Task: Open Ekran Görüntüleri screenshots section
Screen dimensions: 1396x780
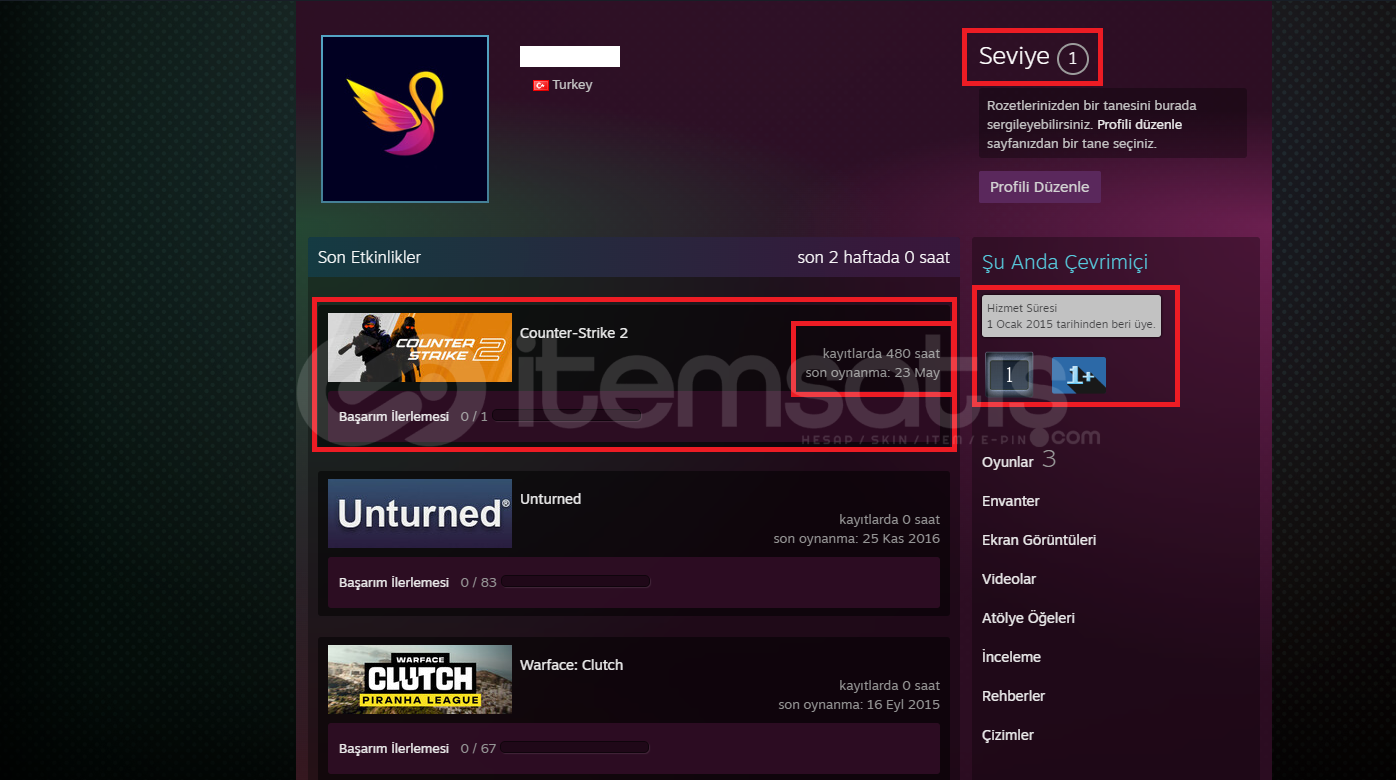Action: point(1039,540)
